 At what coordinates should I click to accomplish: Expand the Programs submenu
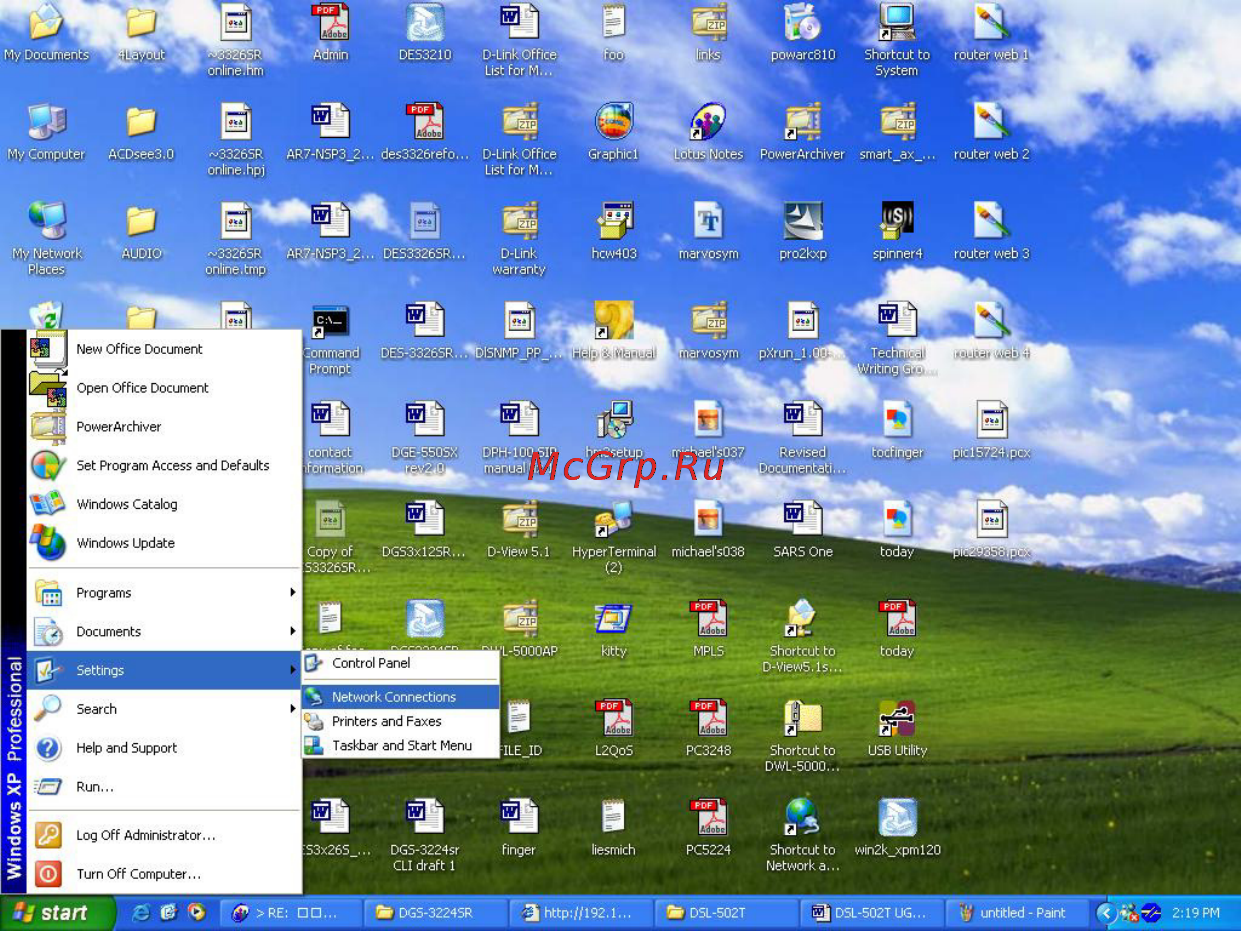164,593
